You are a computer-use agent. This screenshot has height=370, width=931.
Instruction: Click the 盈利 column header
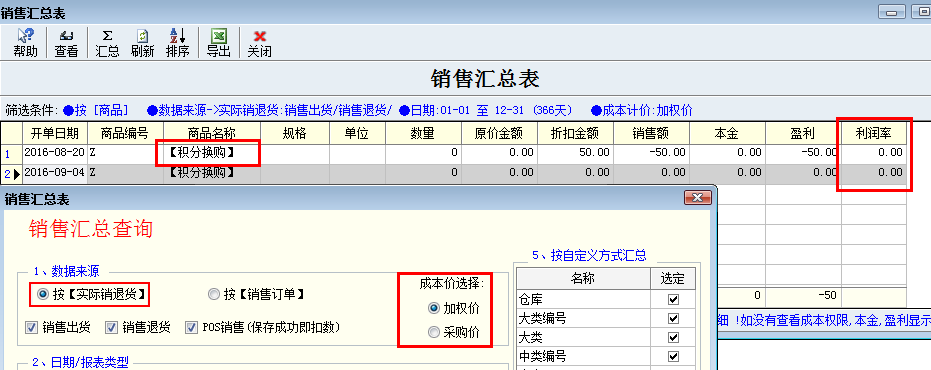click(803, 133)
